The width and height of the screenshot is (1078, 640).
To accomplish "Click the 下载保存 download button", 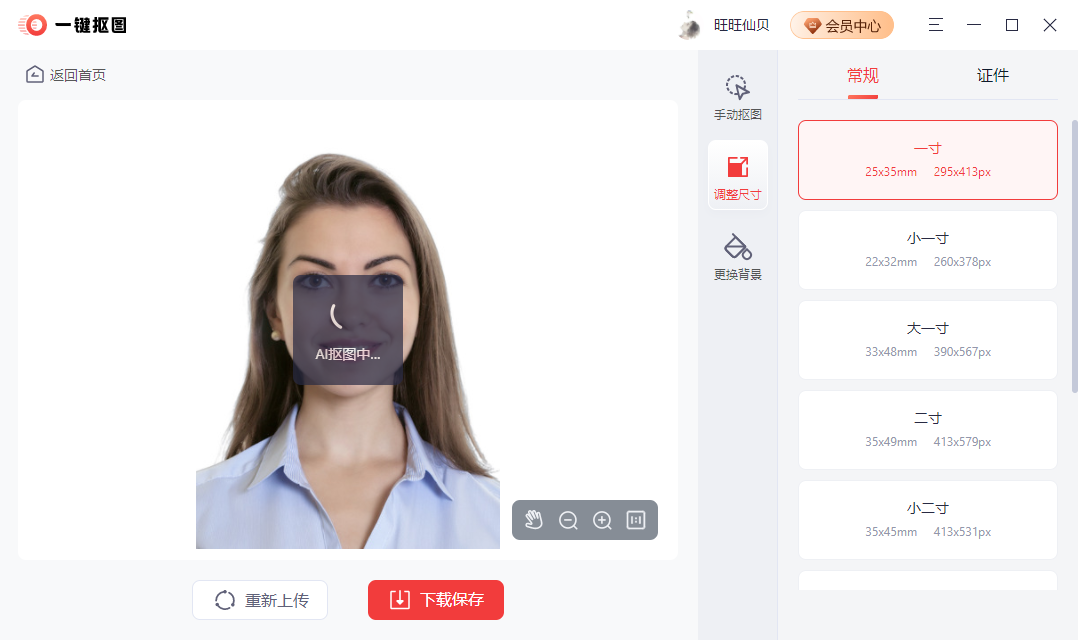I will [435, 600].
